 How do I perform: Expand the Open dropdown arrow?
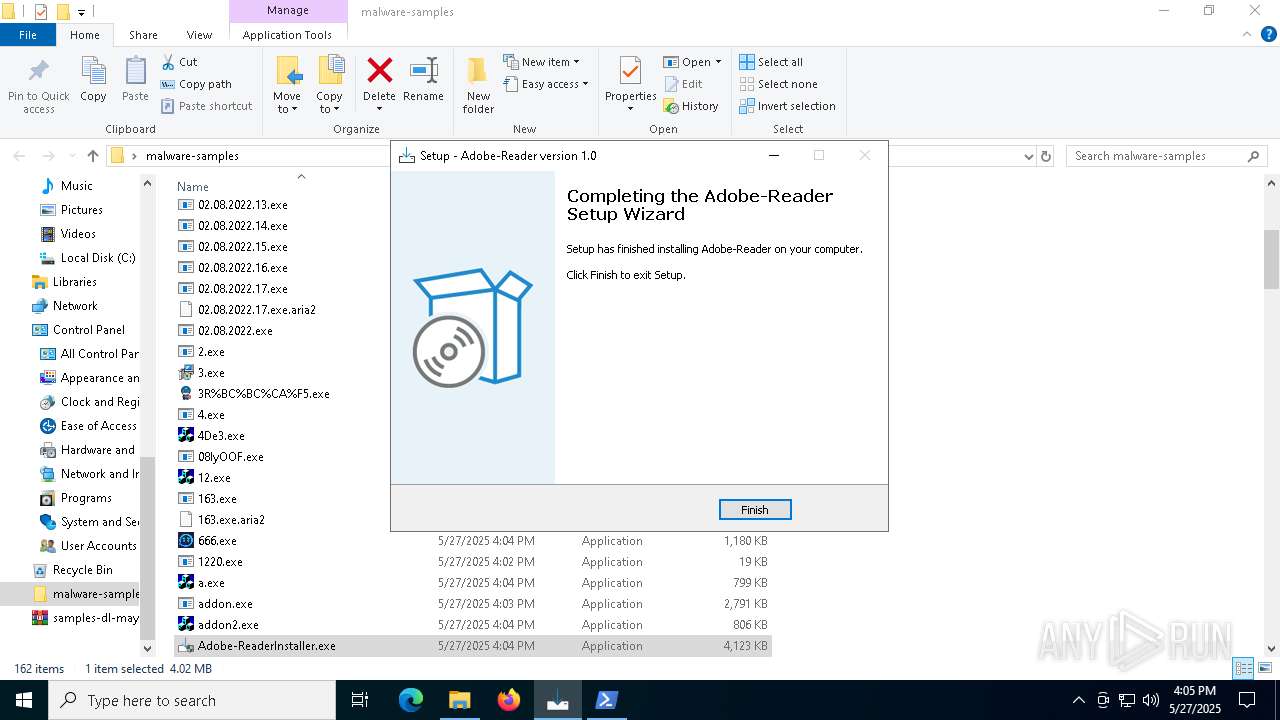click(718, 62)
